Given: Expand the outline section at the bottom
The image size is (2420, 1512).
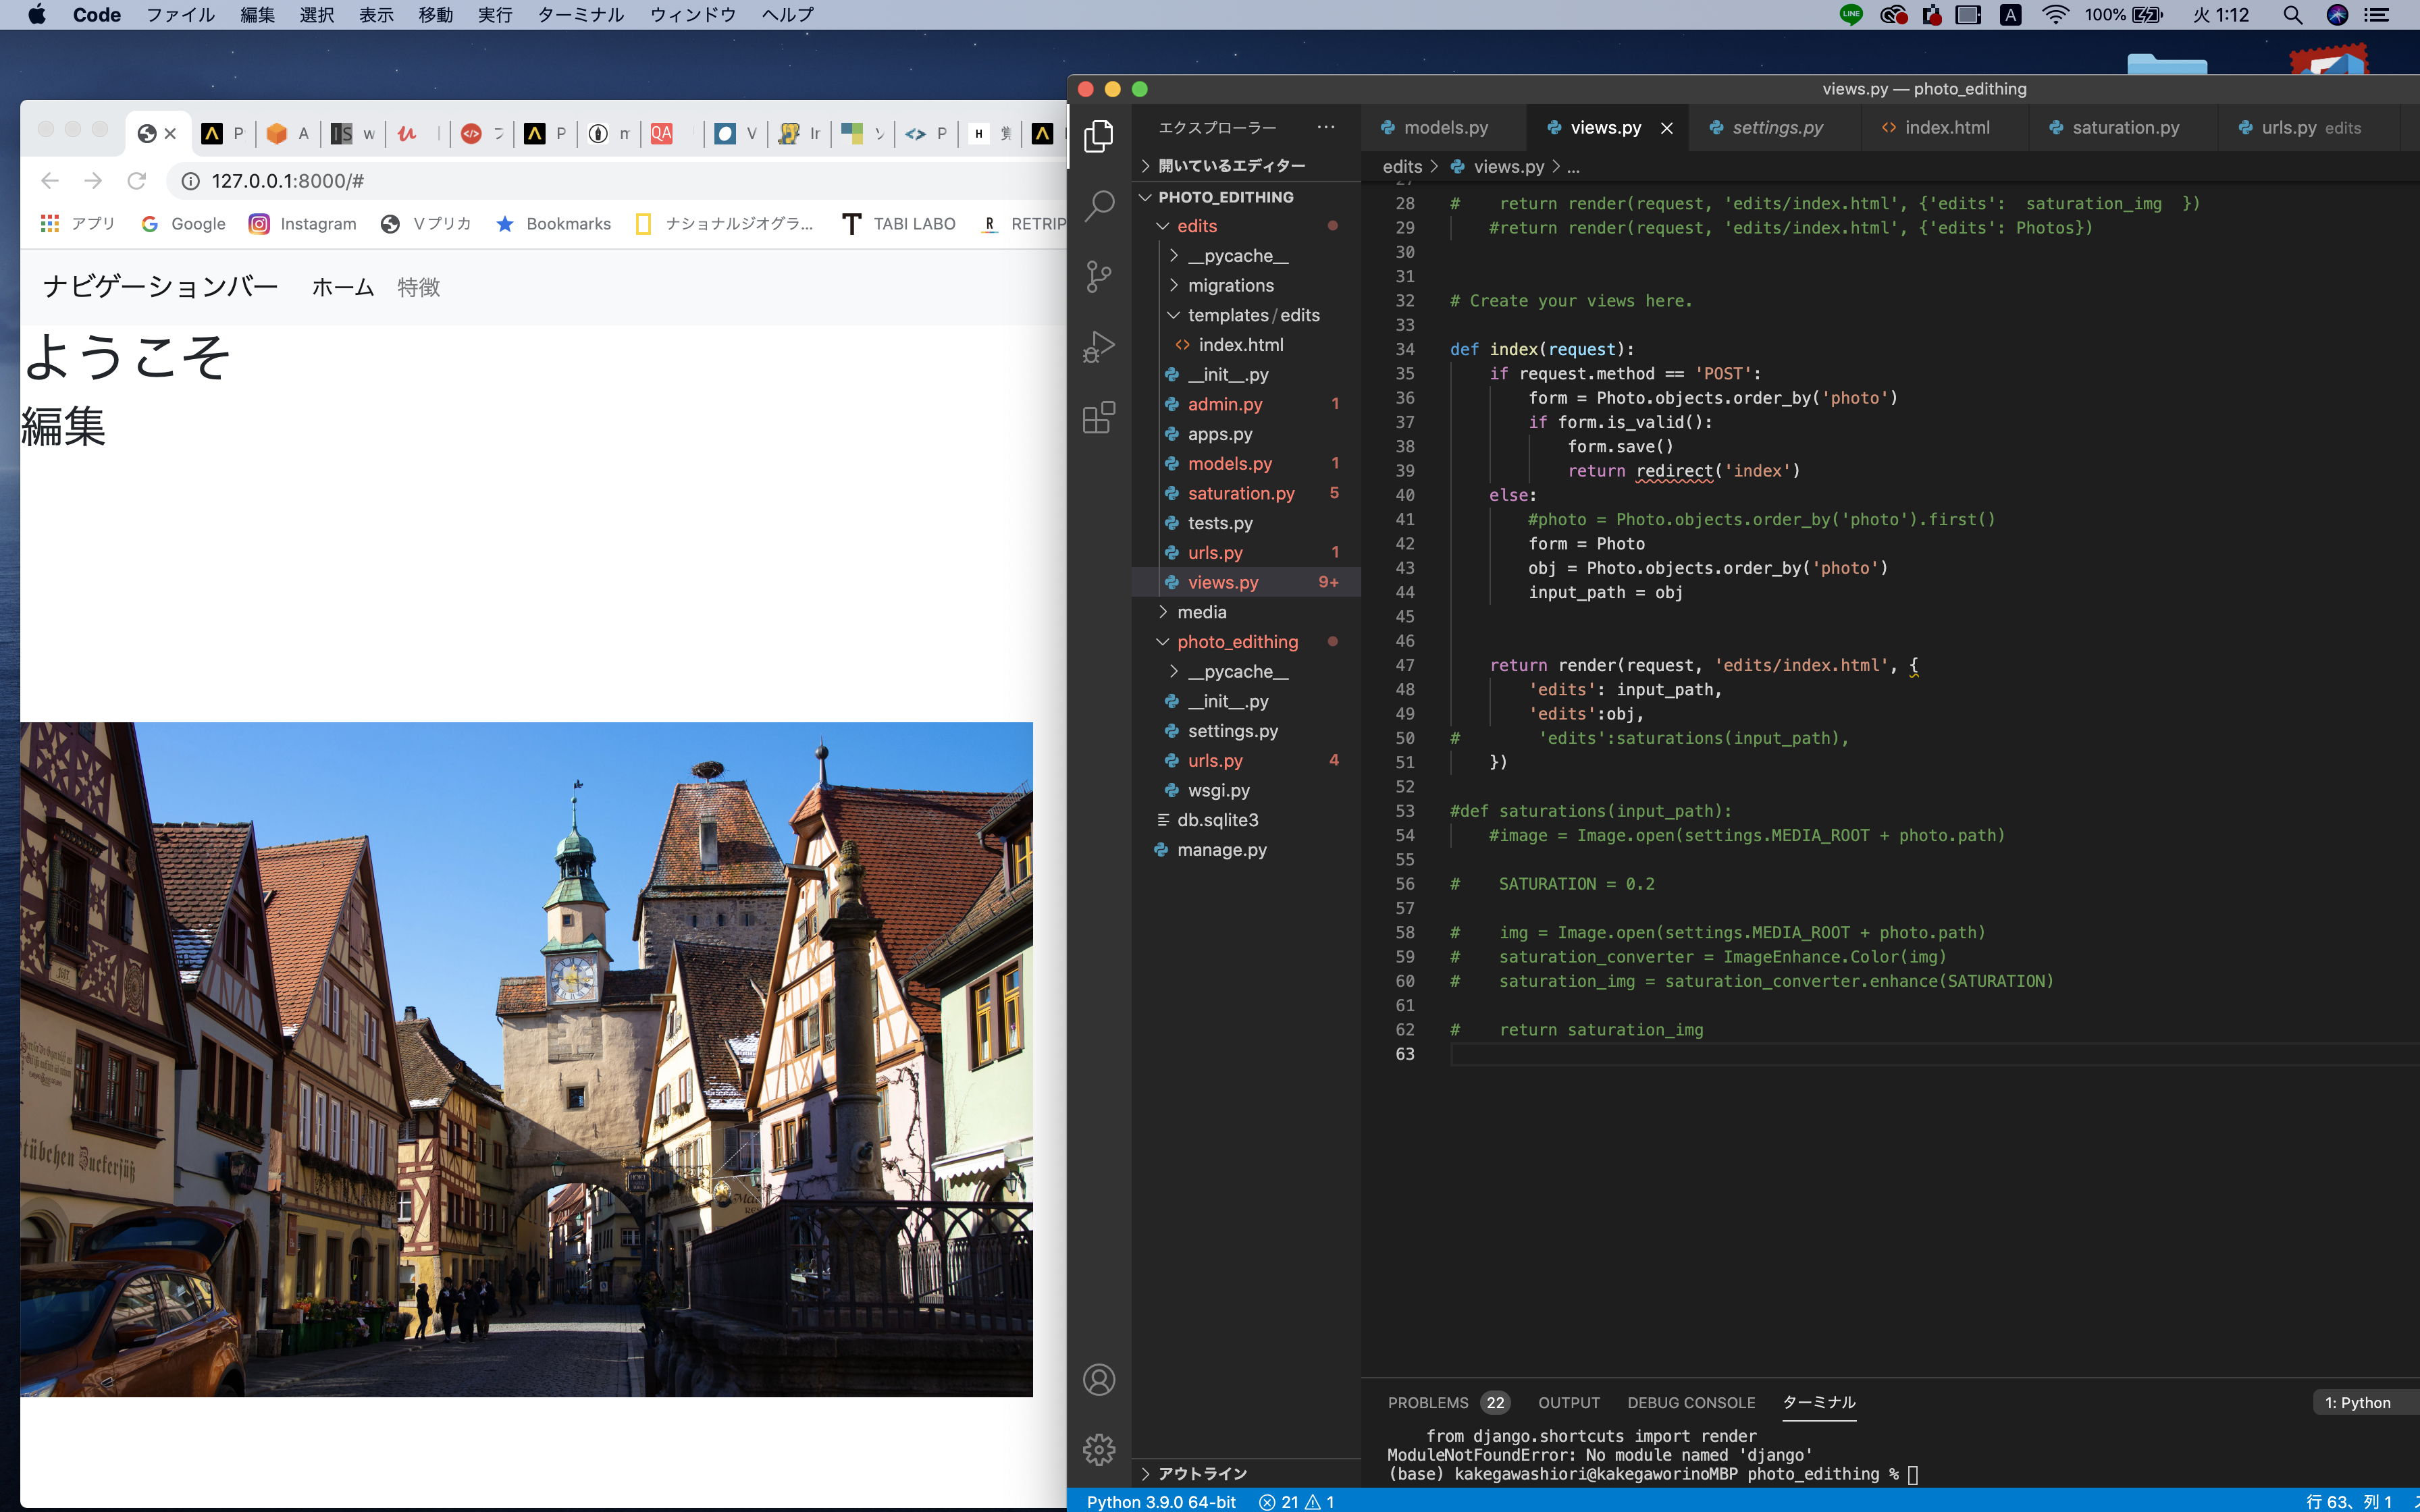Looking at the screenshot, I should coord(1201,1473).
